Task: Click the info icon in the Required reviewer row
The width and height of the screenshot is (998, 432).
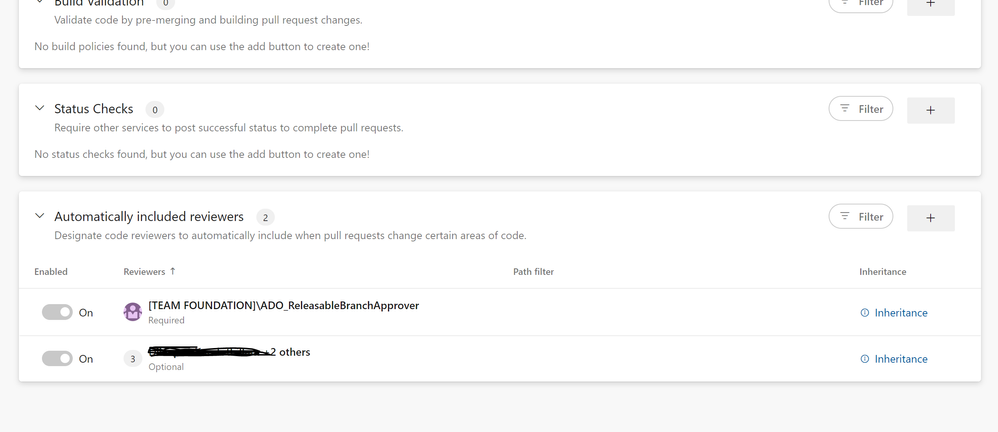Action: [865, 313]
